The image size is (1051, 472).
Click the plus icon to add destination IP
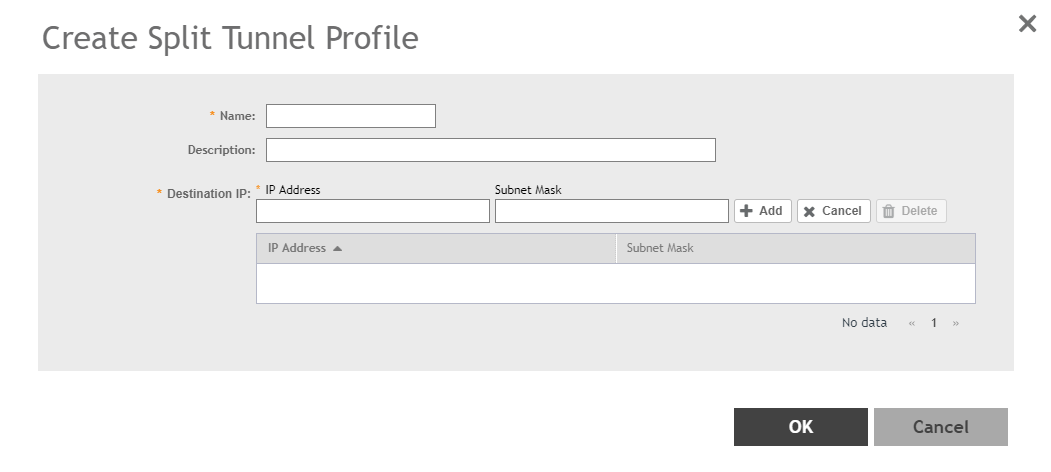pyautogui.click(x=746, y=211)
